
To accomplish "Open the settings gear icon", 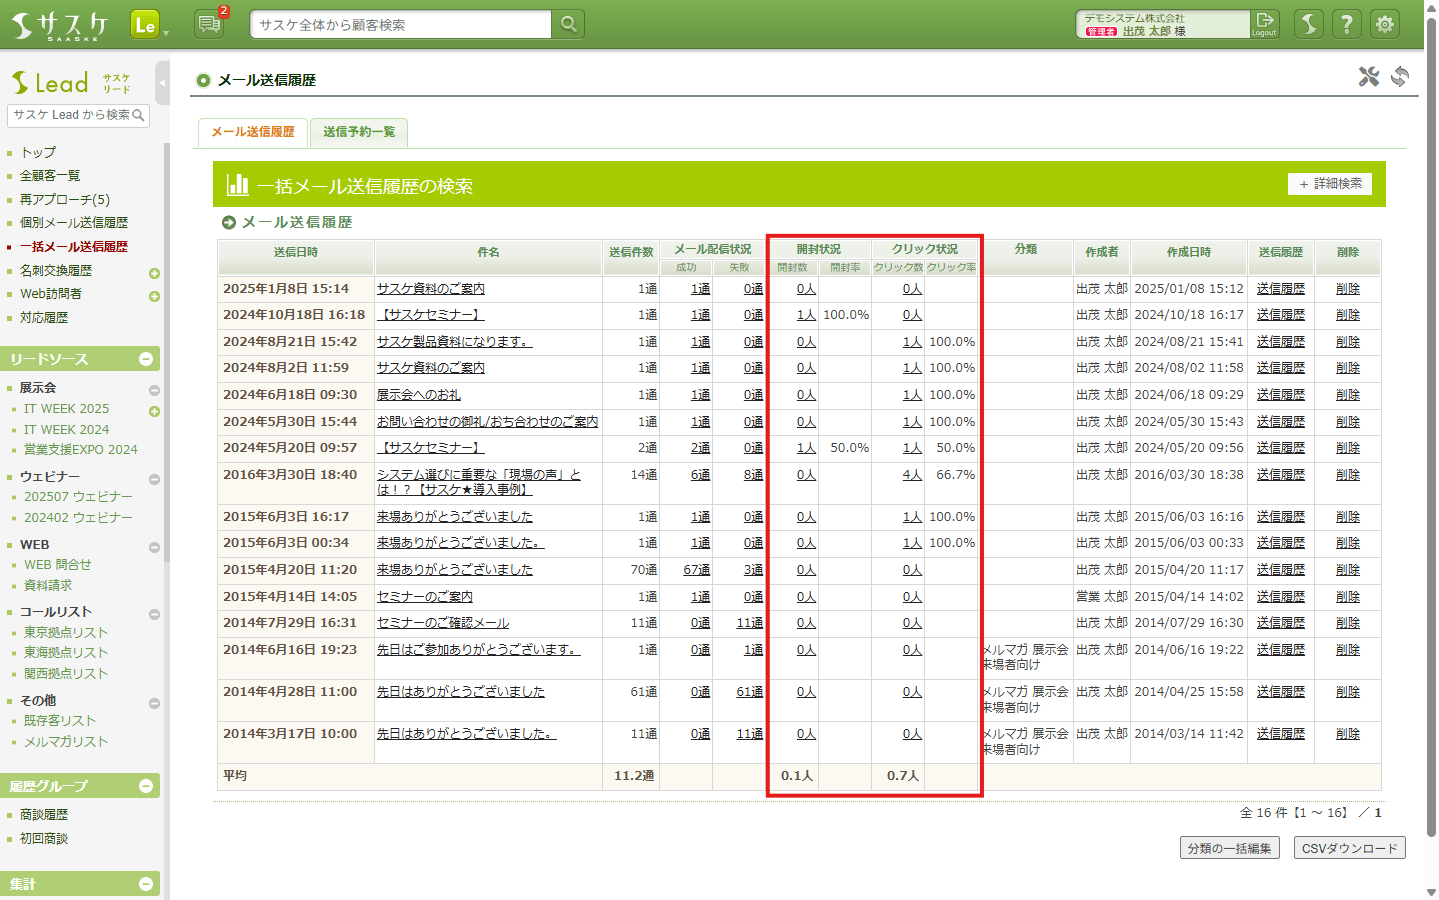I will [1385, 24].
